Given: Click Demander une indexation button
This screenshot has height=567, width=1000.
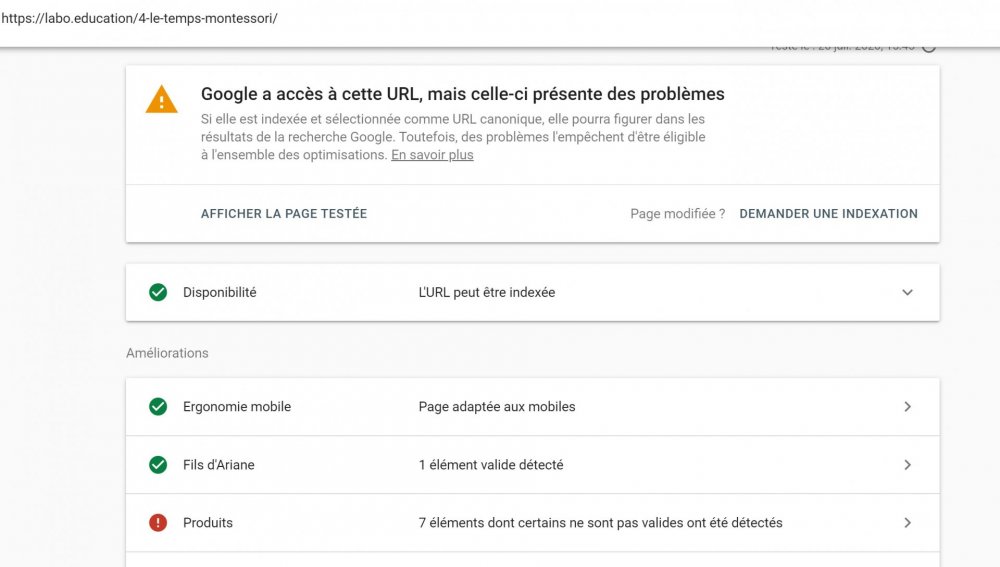Looking at the screenshot, I should pyautogui.click(x=828, y=214).
